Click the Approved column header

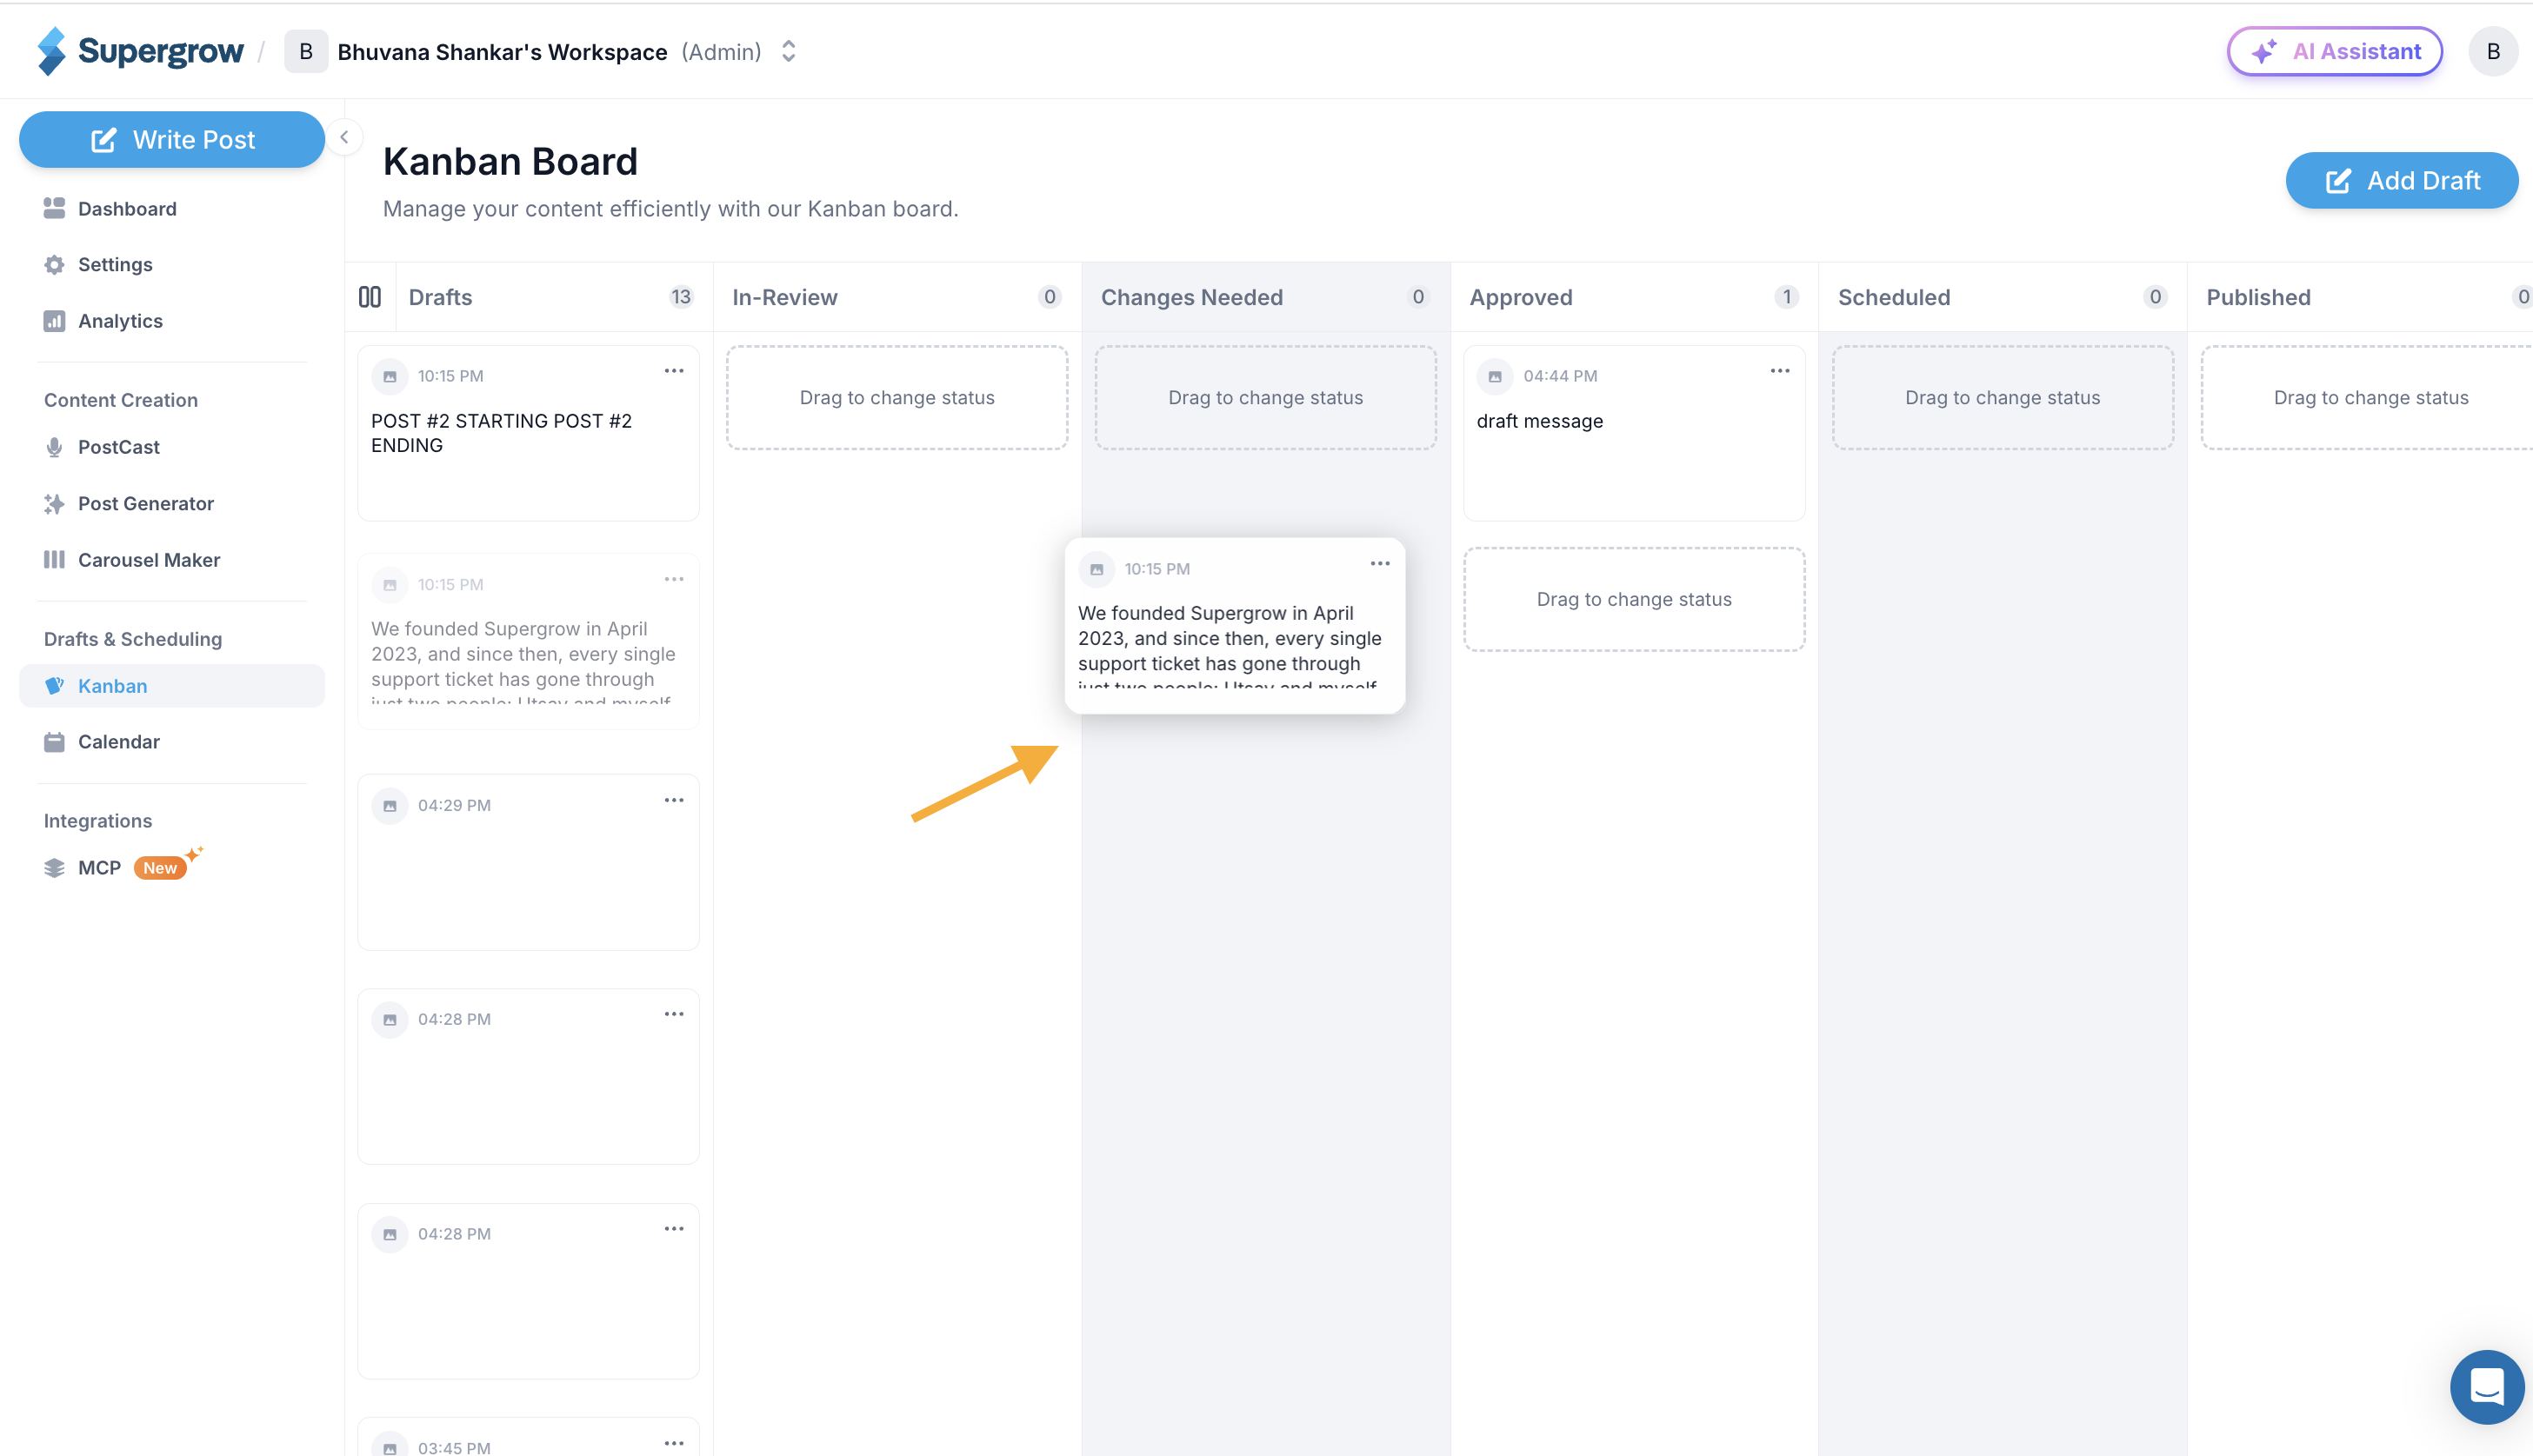pos(1521,298)
